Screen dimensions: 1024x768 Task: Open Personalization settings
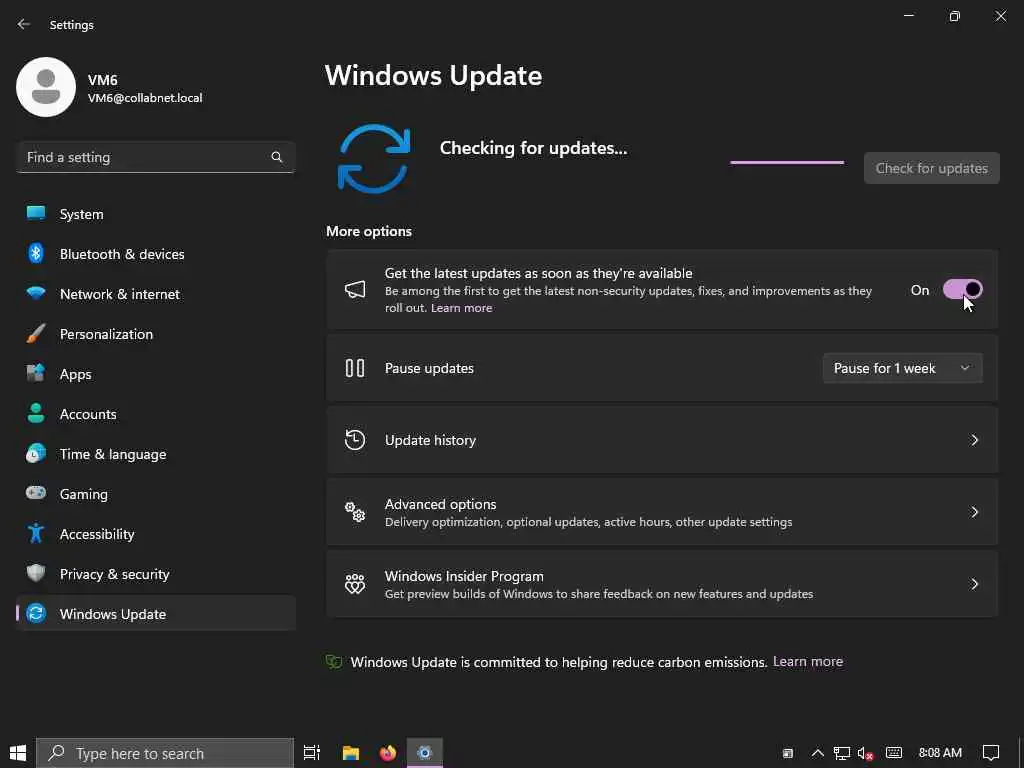coord(155,334)
